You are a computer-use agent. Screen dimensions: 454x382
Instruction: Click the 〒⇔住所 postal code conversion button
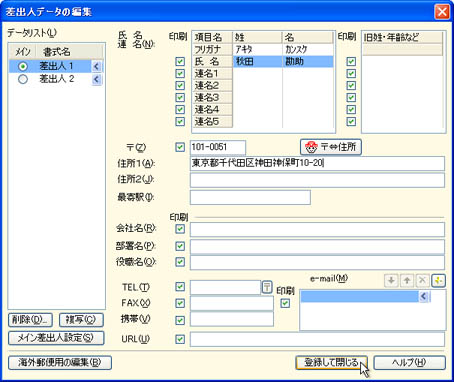click(331, 147)
